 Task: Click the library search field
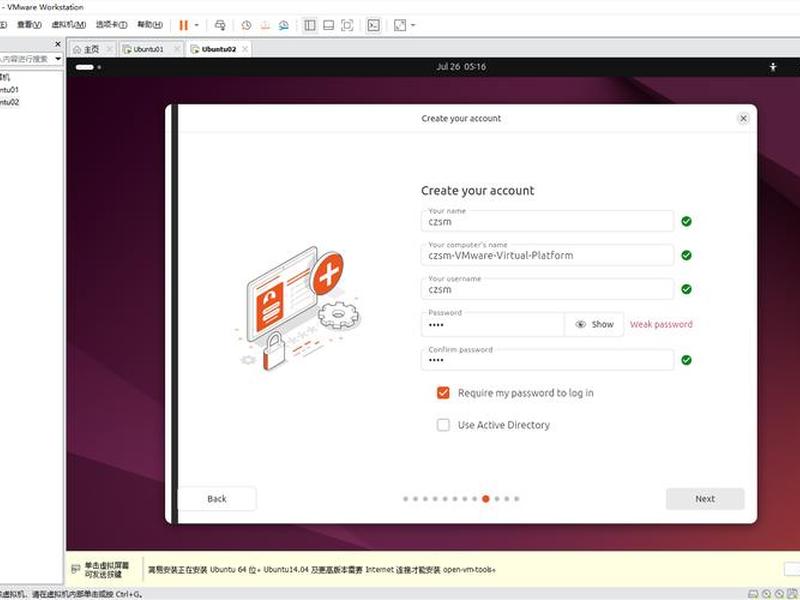tap(27, 59)
